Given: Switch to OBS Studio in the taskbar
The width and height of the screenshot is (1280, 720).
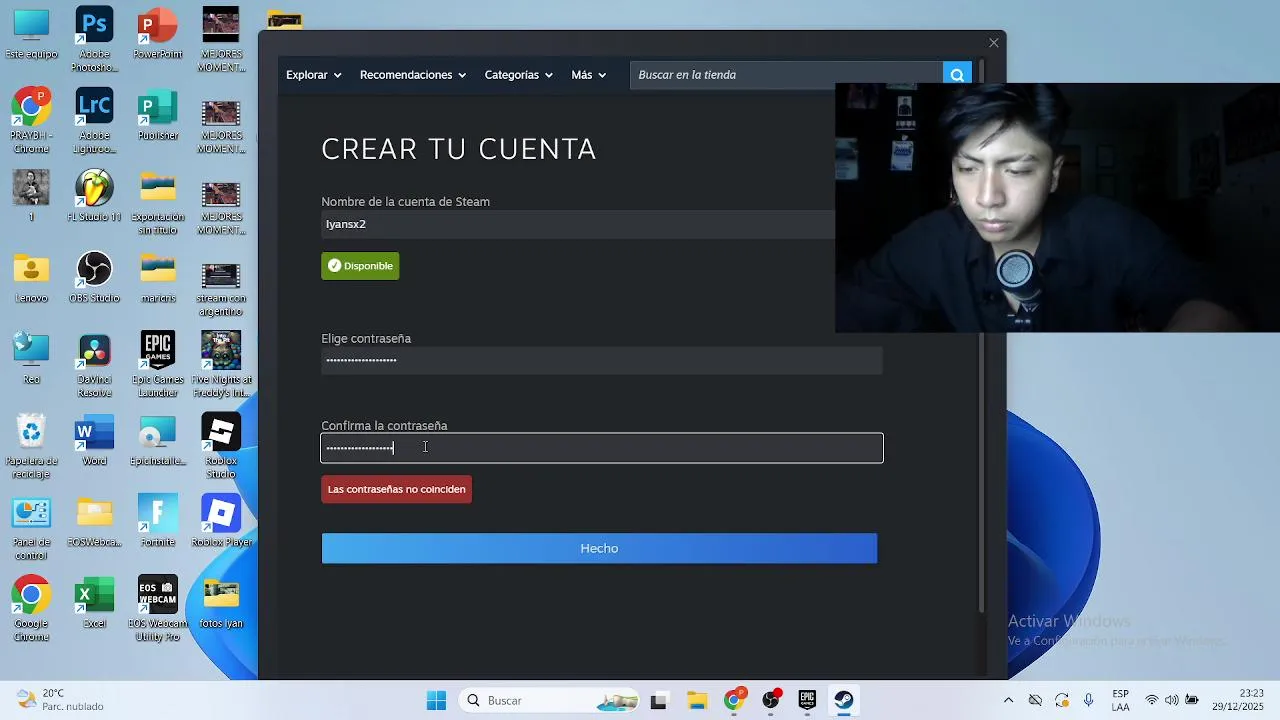Looking at the screenshot, I should click(x=770, y=700).
